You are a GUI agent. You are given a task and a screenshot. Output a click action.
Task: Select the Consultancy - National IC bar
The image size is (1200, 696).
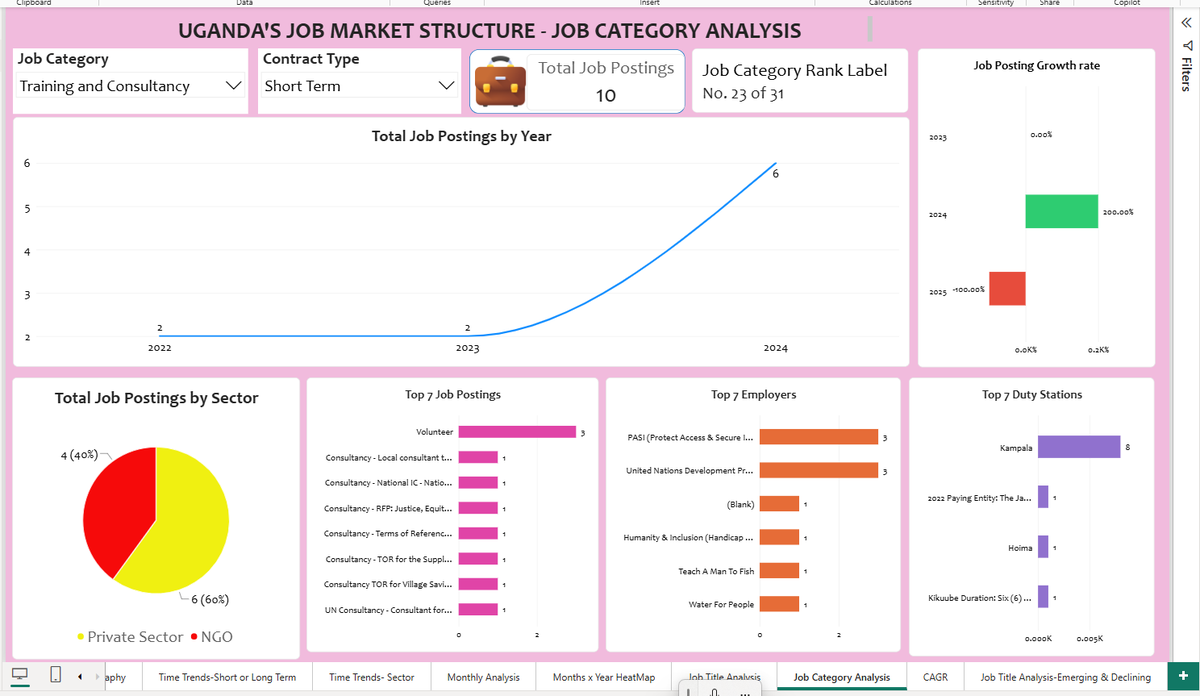478,483
